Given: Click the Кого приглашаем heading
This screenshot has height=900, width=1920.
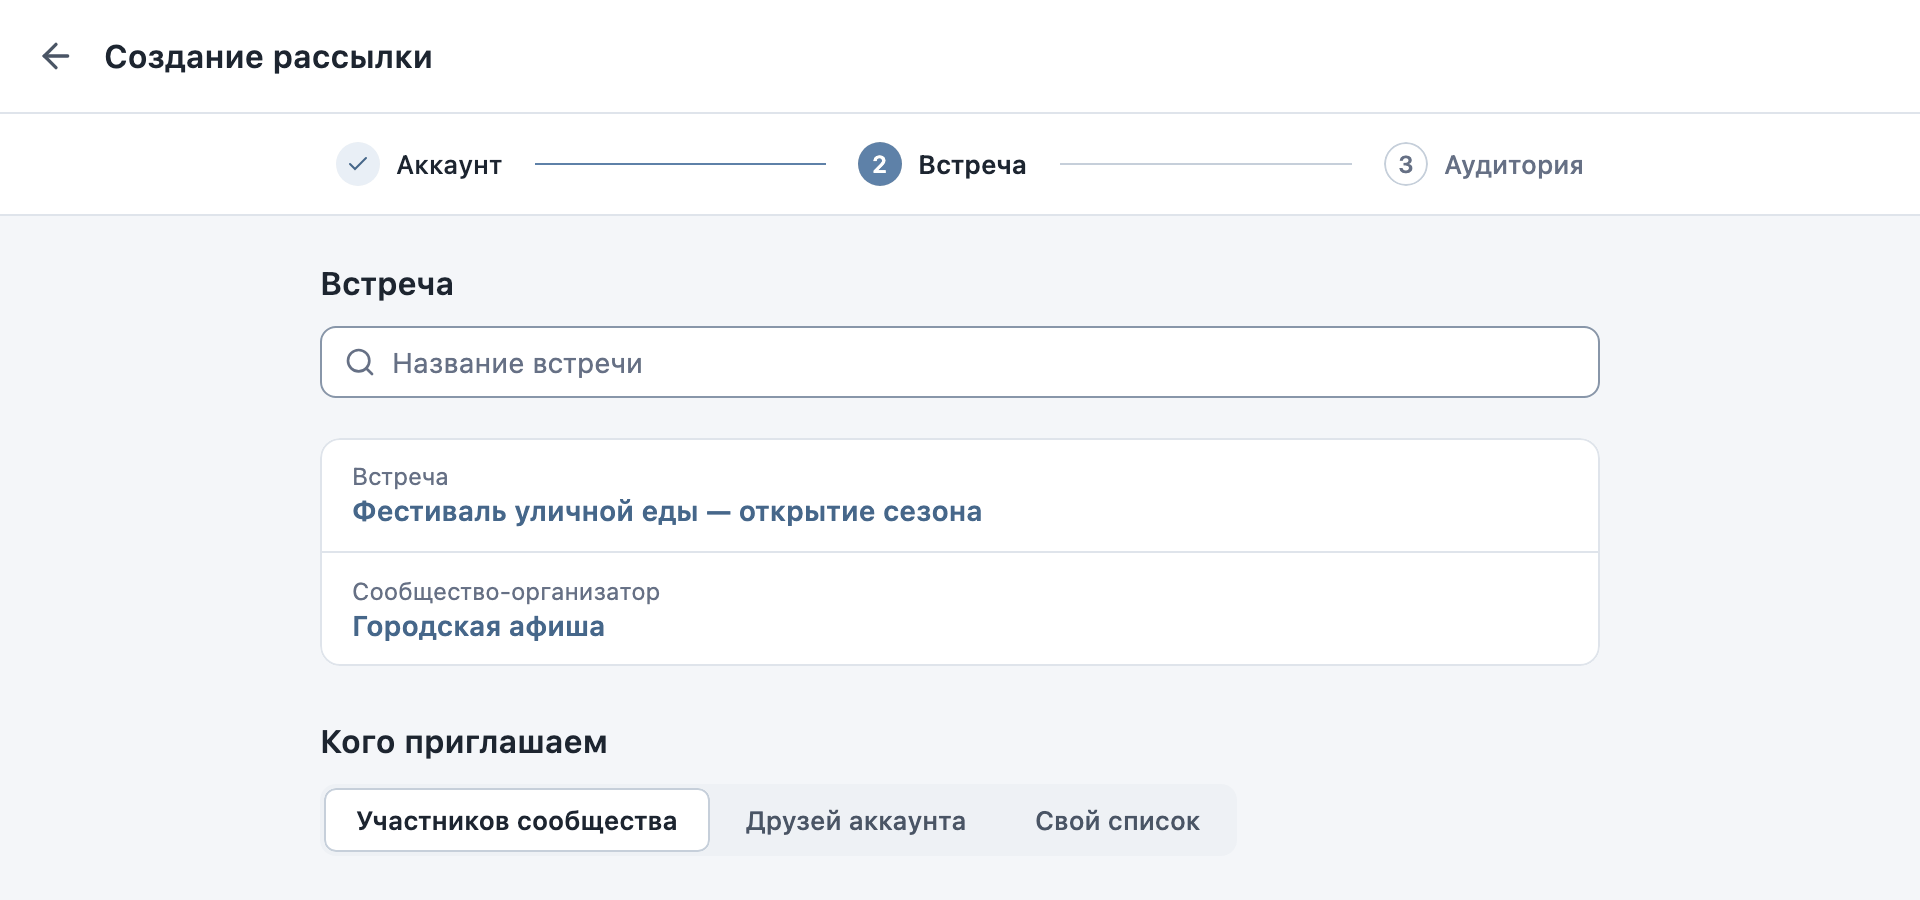Looking at the screenshot, I should 464,742.
